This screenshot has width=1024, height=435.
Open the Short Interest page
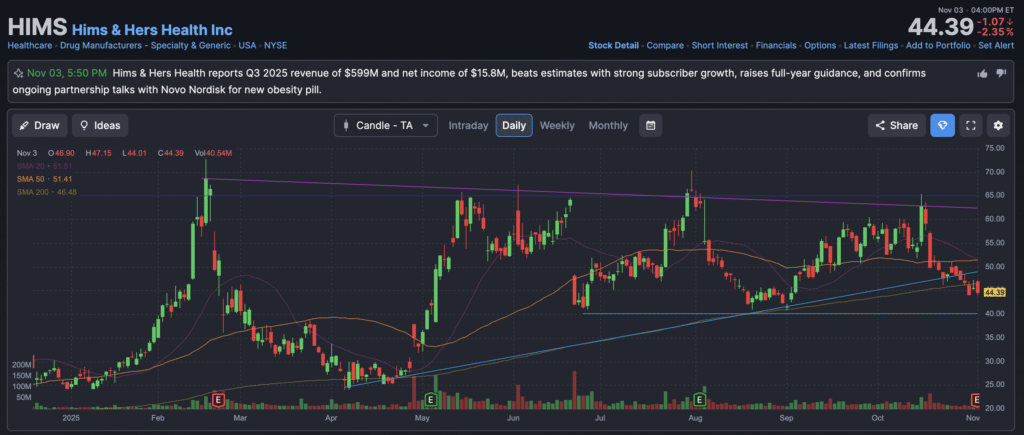click(718, 45)
